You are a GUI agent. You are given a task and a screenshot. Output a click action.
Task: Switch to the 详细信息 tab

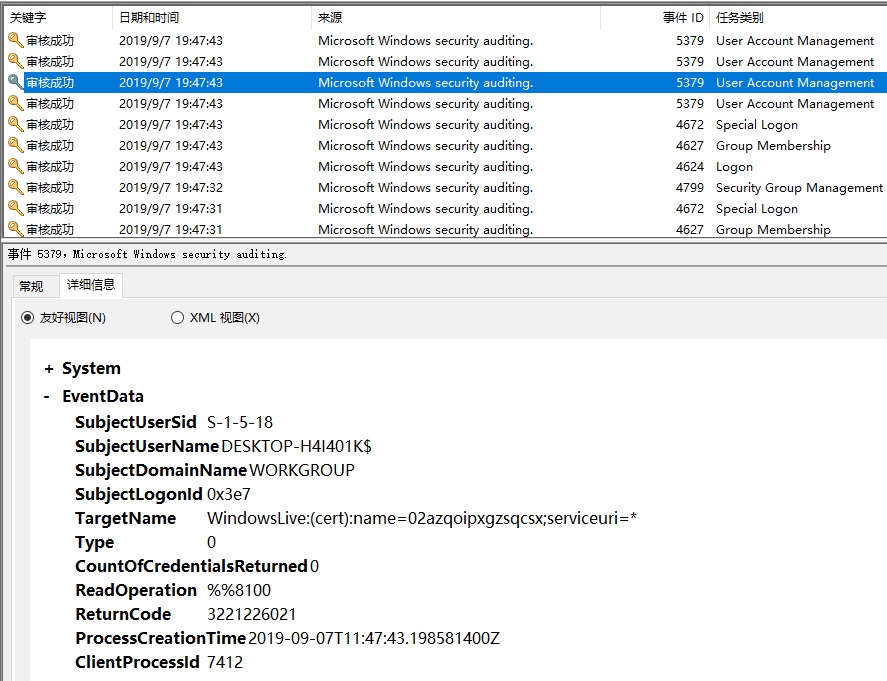coord(91,285)
